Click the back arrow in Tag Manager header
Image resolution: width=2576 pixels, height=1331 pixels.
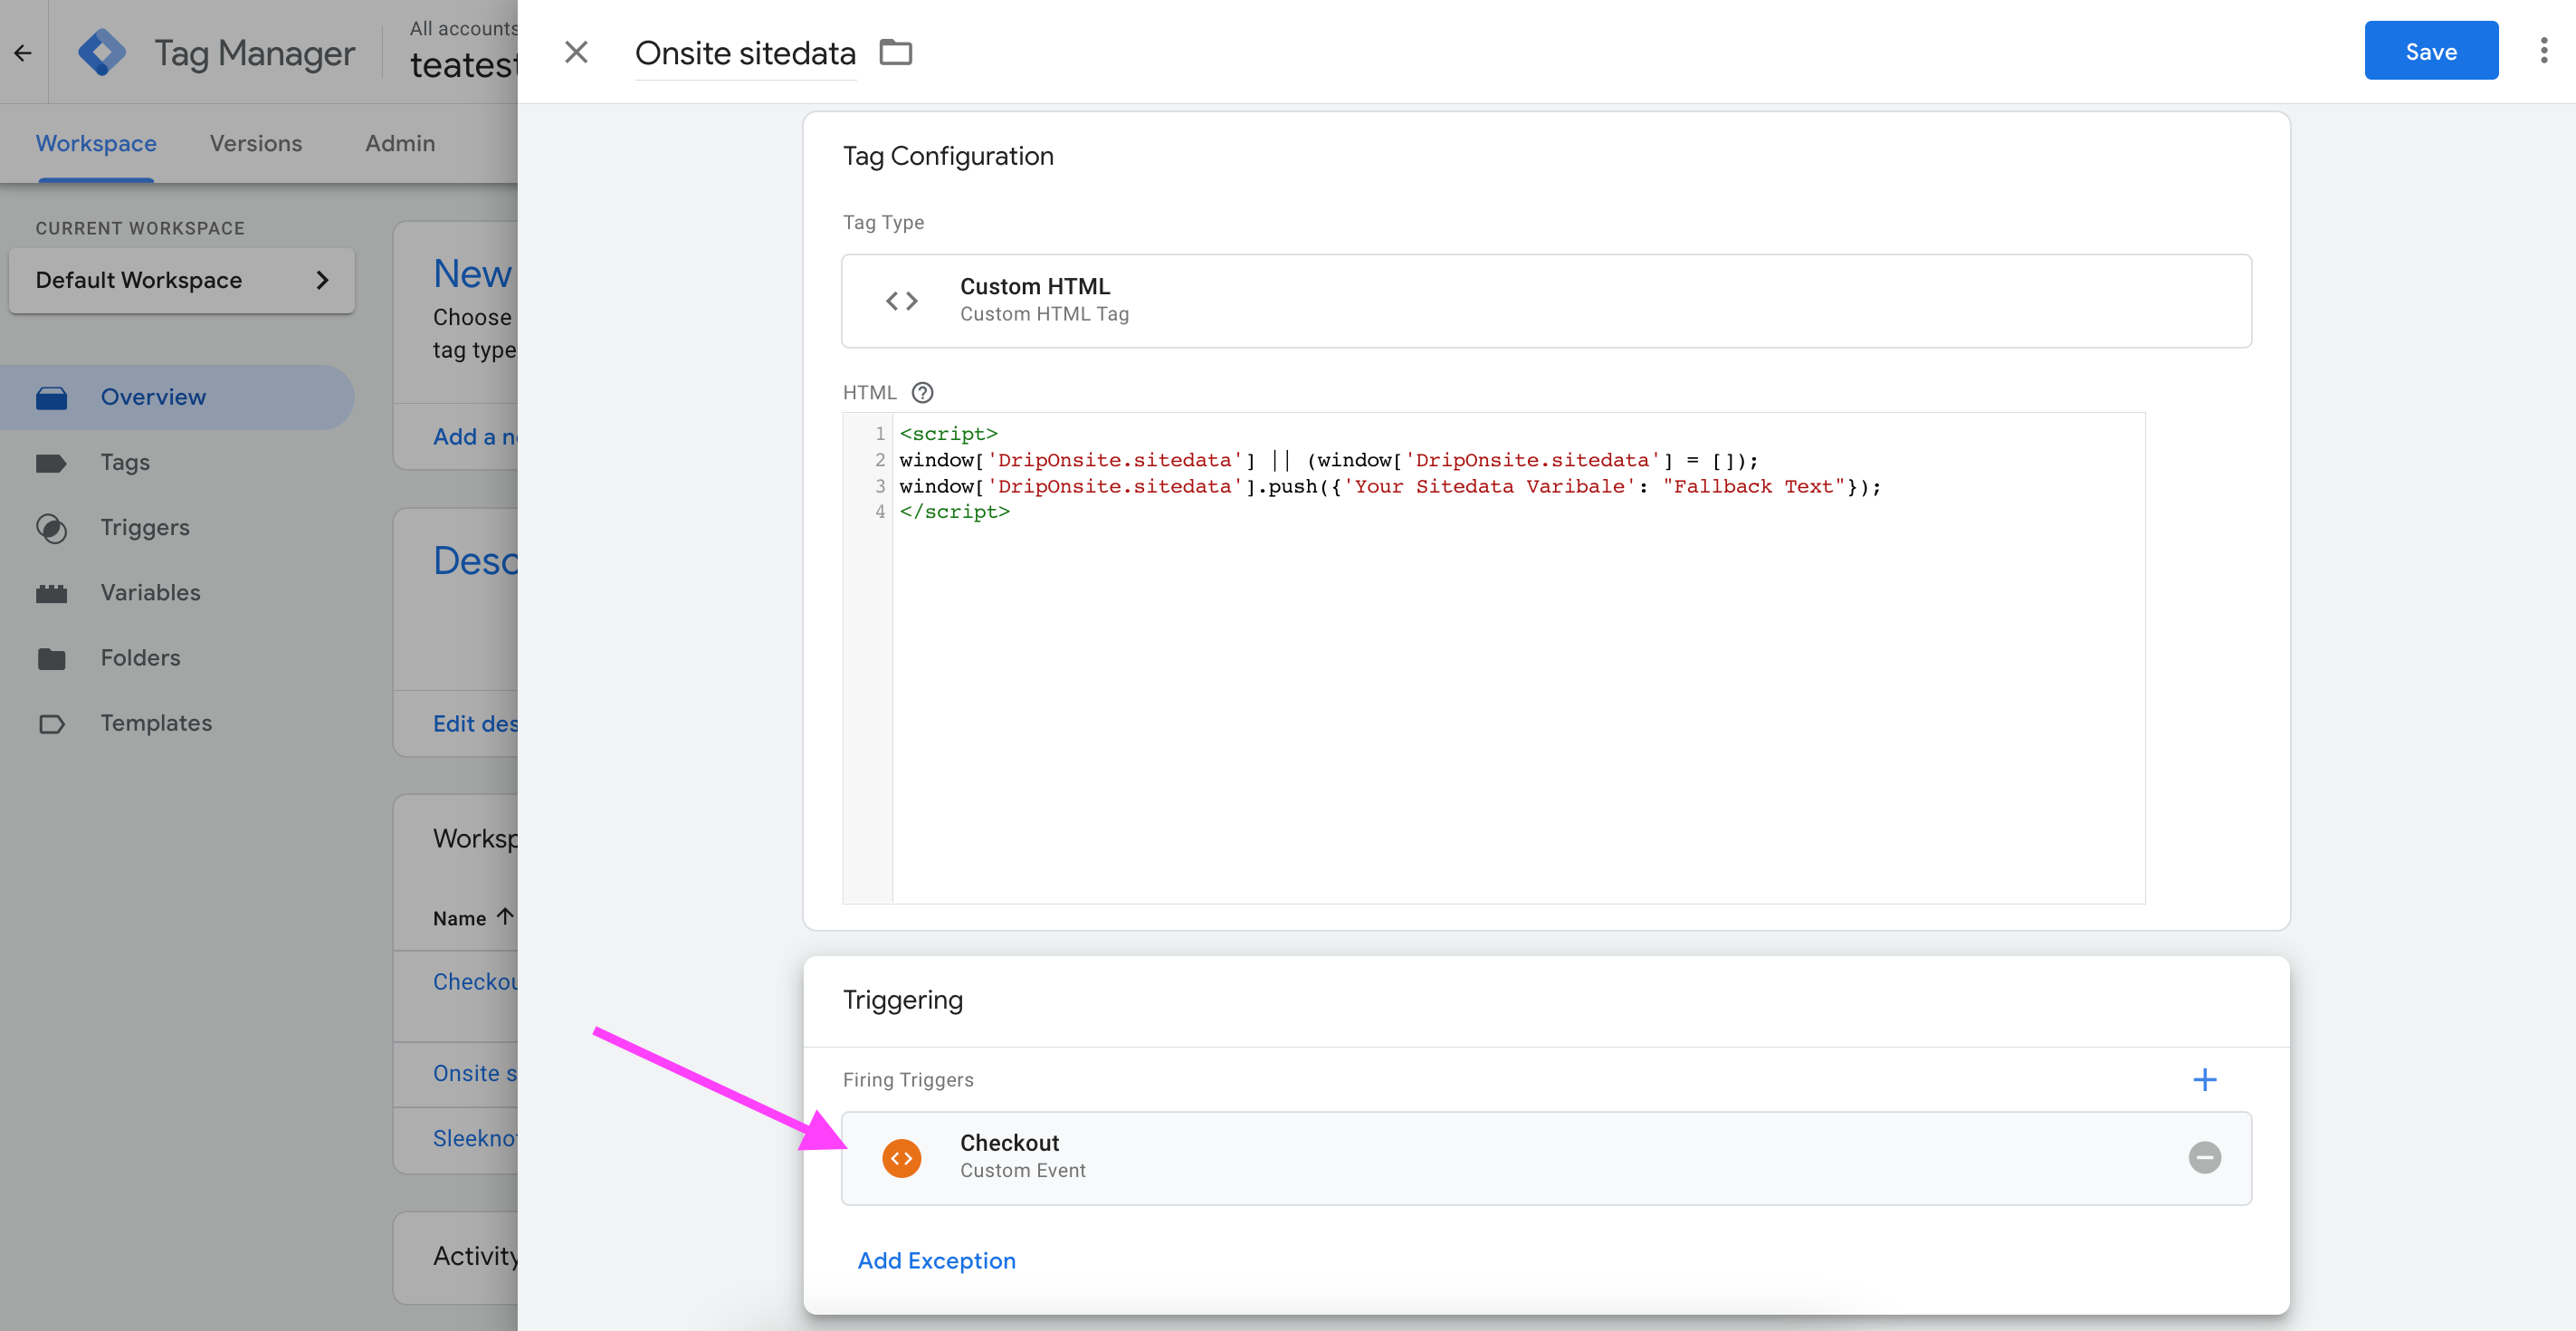coord(23,52)
